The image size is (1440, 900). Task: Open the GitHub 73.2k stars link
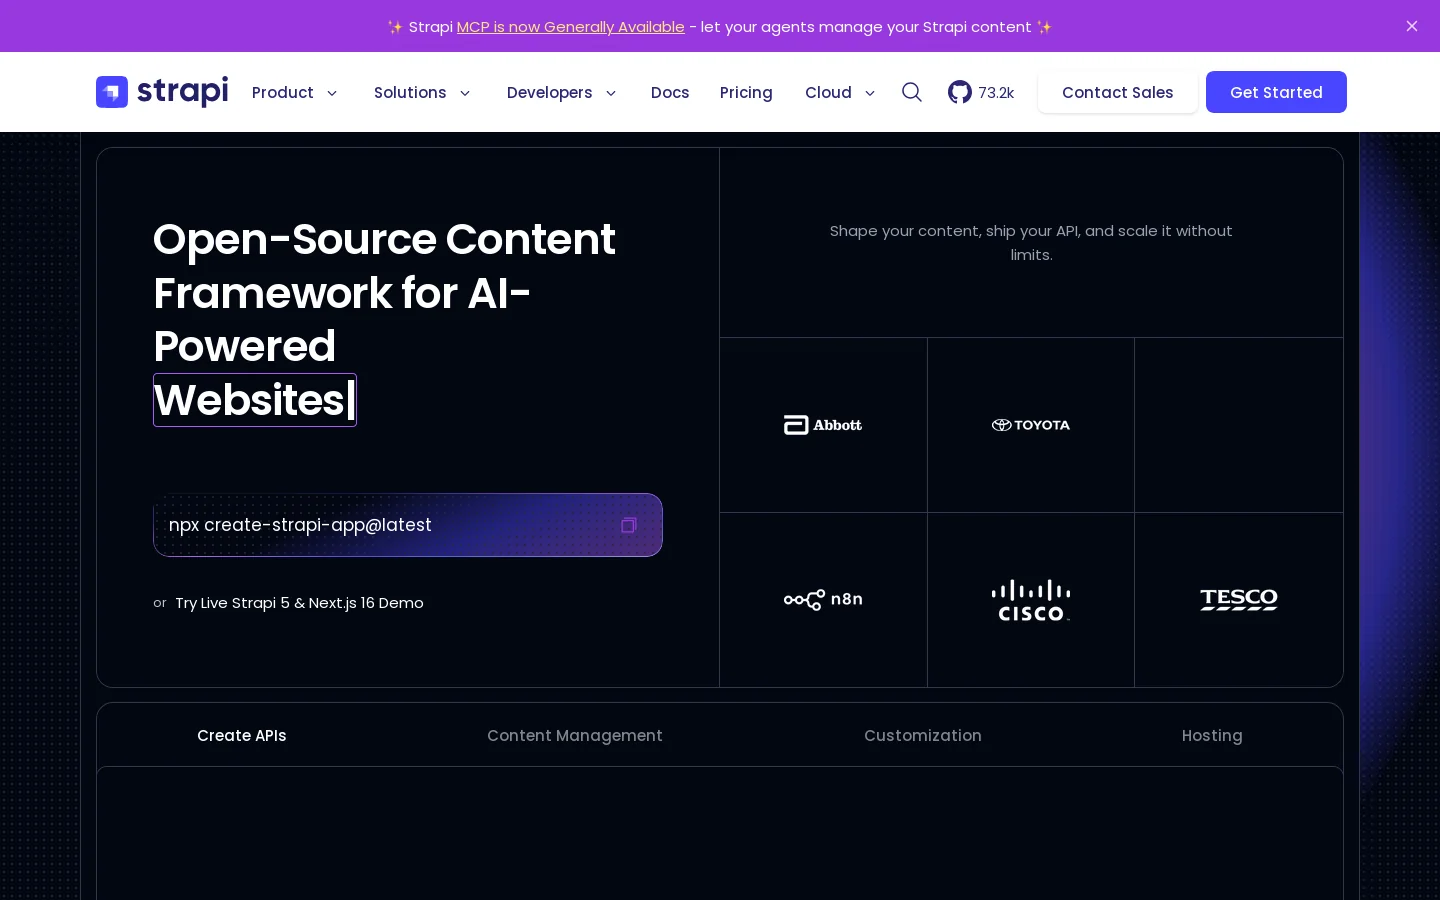(981, 92)
